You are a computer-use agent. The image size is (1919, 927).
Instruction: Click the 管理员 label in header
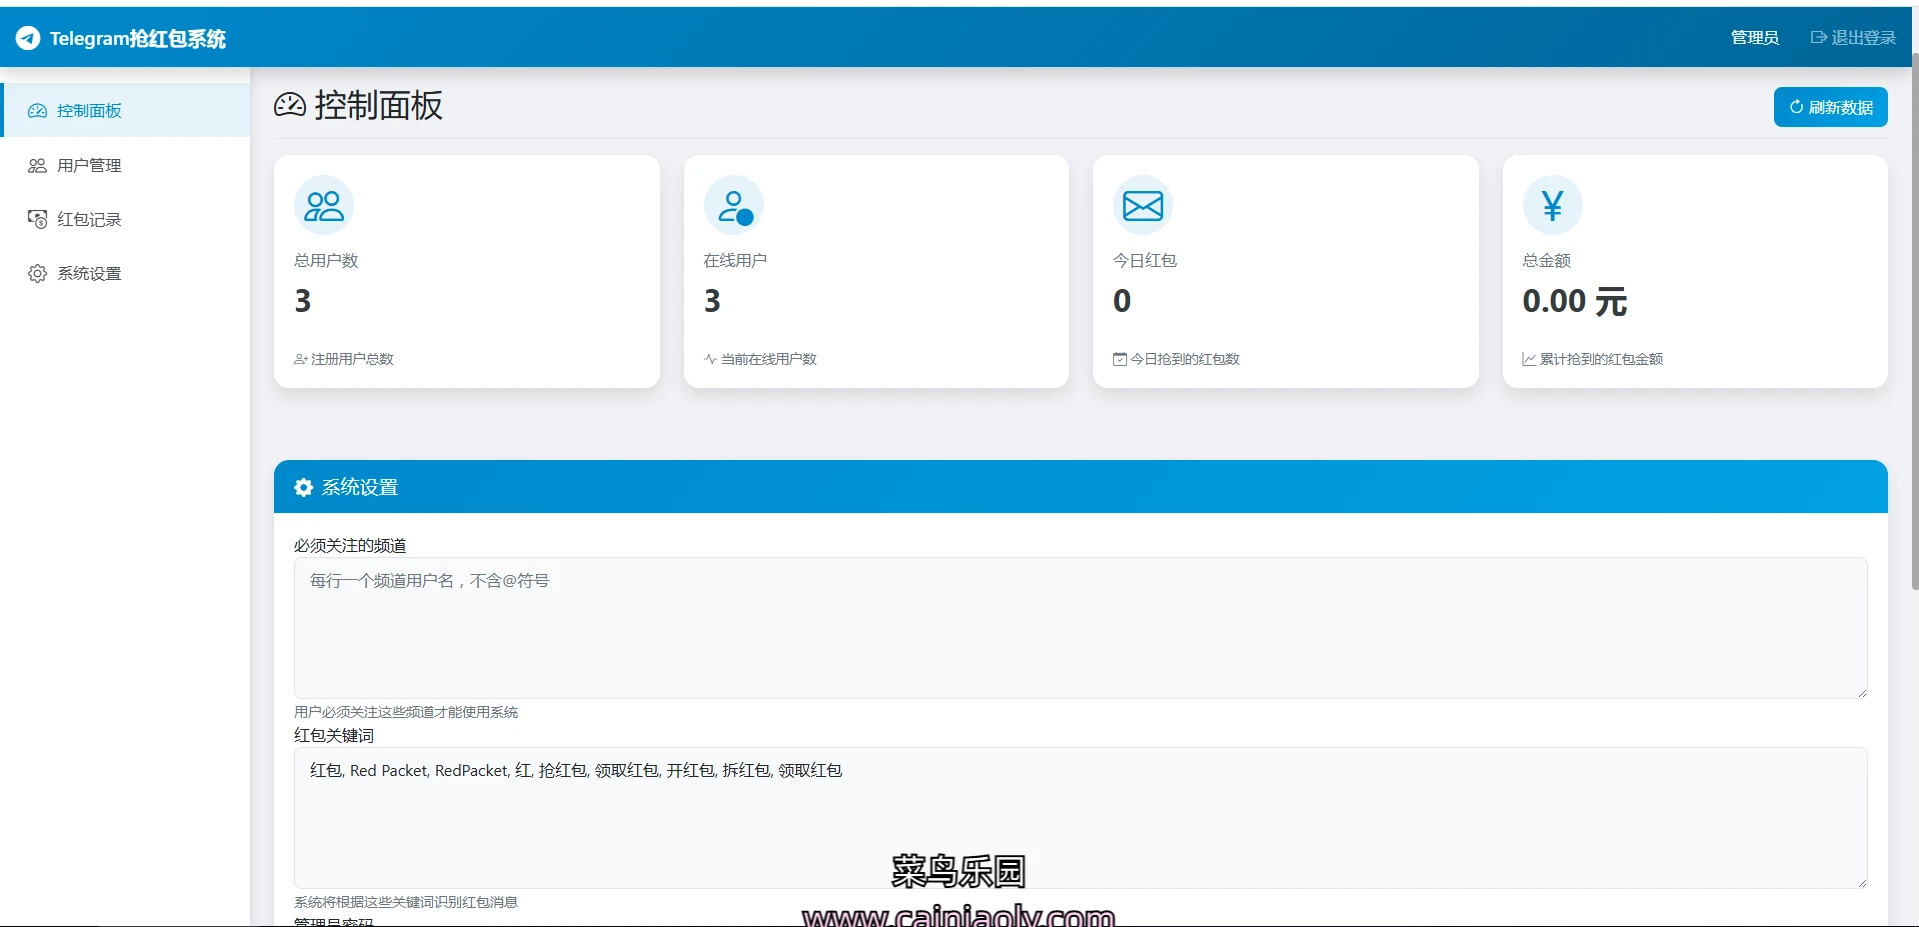(1754, 38)
